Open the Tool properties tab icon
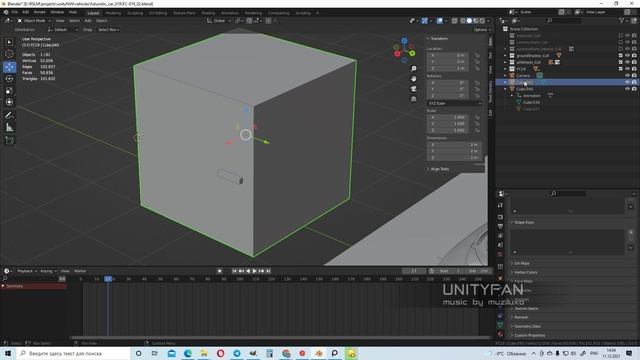The image size is (640, 360). [500, 205]
